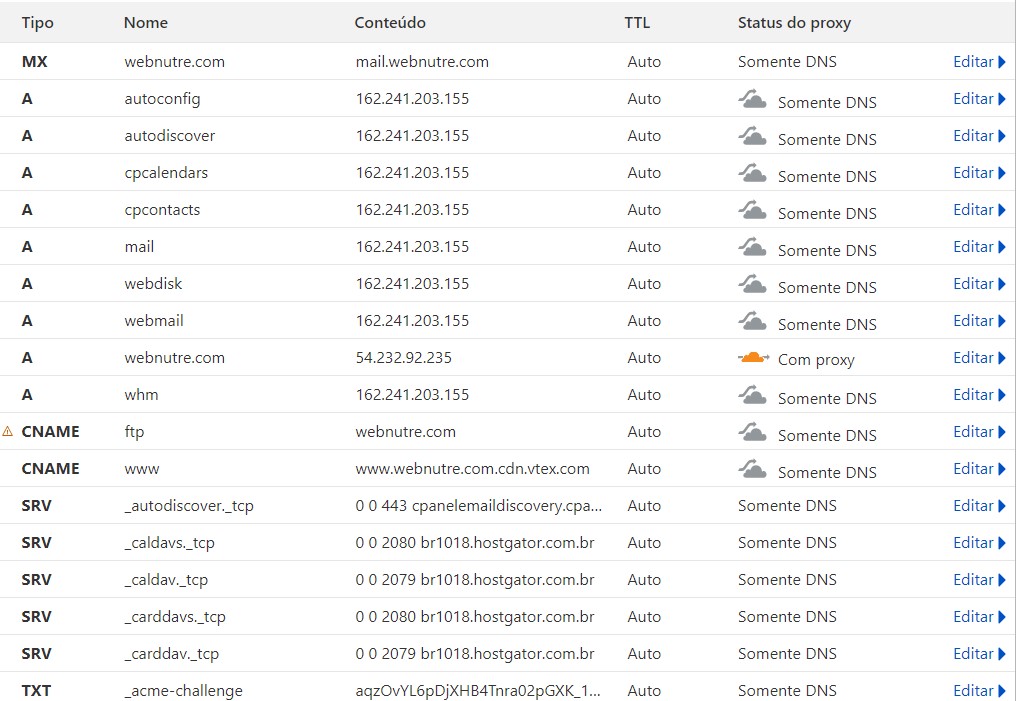1021x701 pixels.
Task: Open Editar link for _autodiscover._tcp record
Action: (978, 505)
